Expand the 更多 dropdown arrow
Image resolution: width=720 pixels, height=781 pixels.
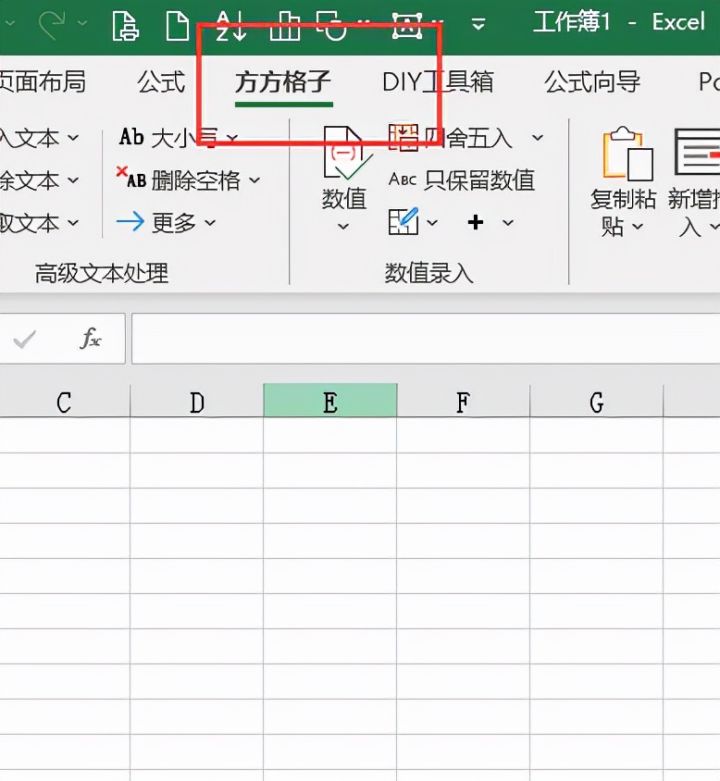(210, 223)
